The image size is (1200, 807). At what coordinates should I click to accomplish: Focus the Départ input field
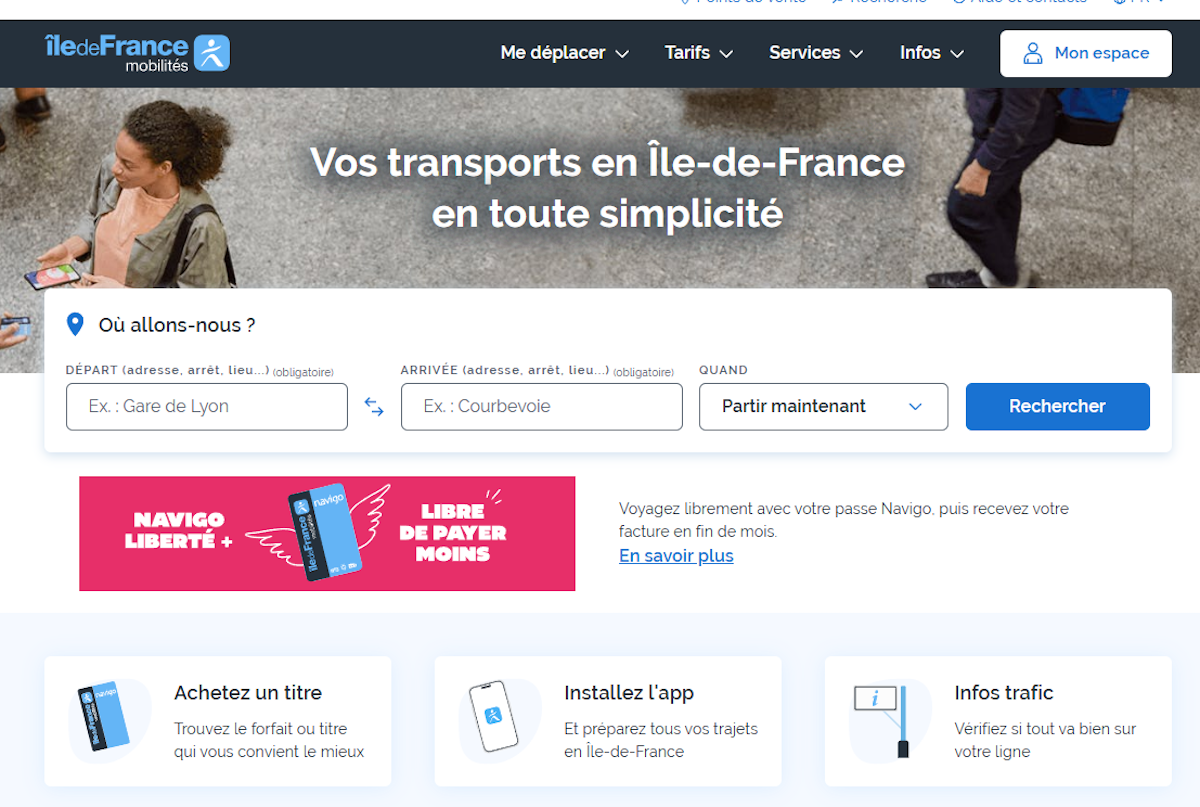[x=207, y=407]
